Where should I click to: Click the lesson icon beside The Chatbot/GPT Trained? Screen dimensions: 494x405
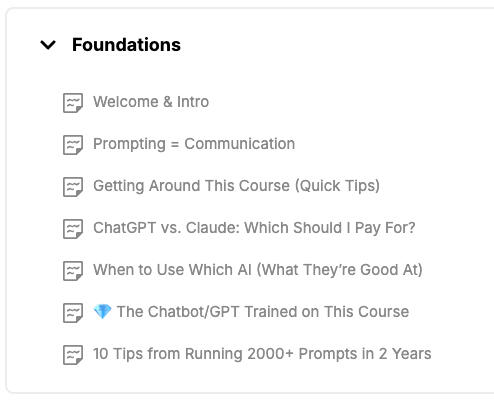(x=73, y=313)
